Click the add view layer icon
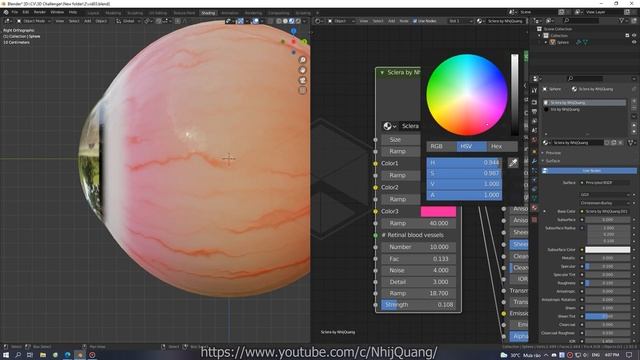Screen dimensions: 640x360 tap(627, 12)
